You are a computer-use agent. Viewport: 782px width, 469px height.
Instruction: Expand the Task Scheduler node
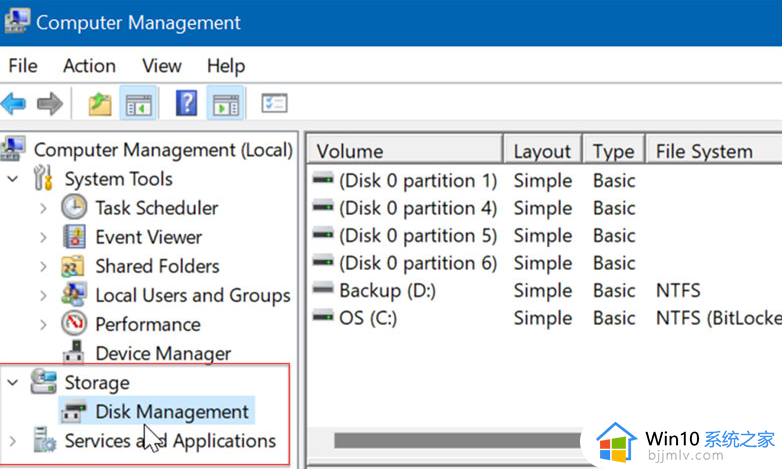pos(43,208)
